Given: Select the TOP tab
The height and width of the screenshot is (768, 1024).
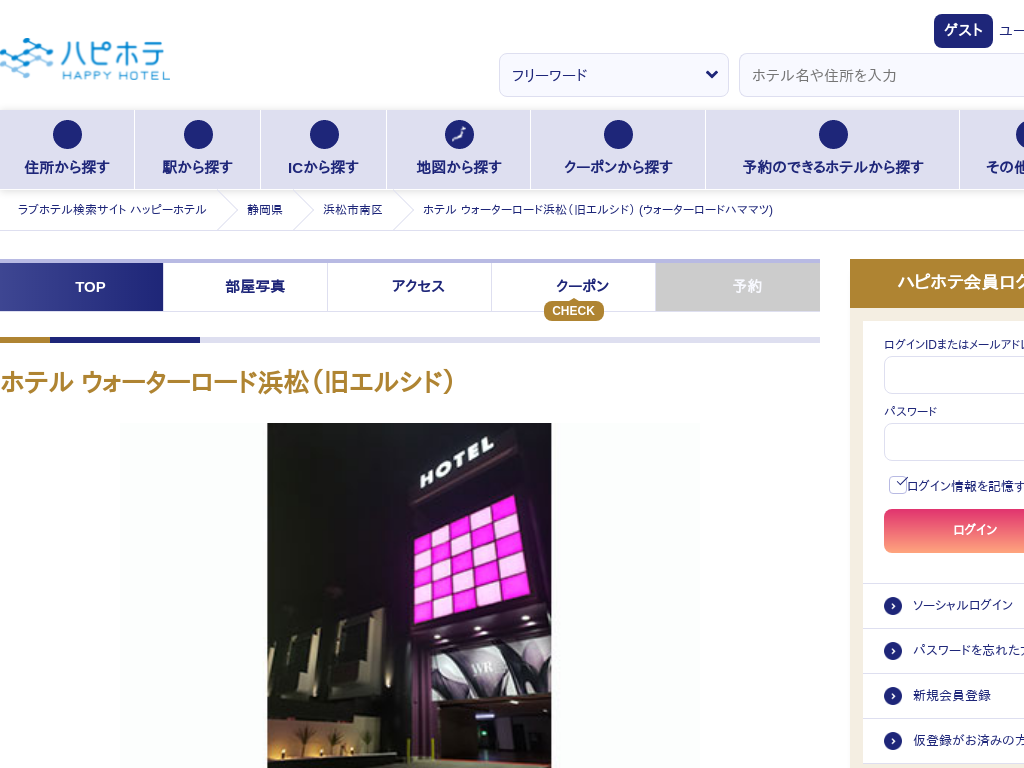Looking at the screenshot, I should [82, 287].
